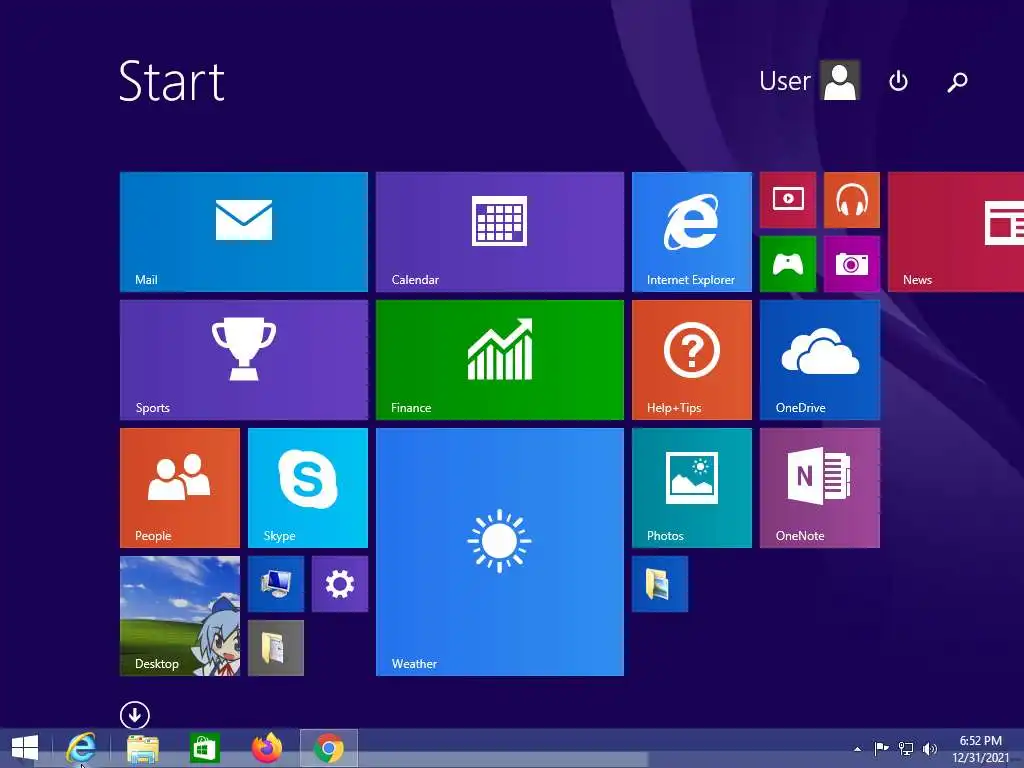Open the Desktop tile
This screenshot has width=1024, height=768.
tap(180, 616)
